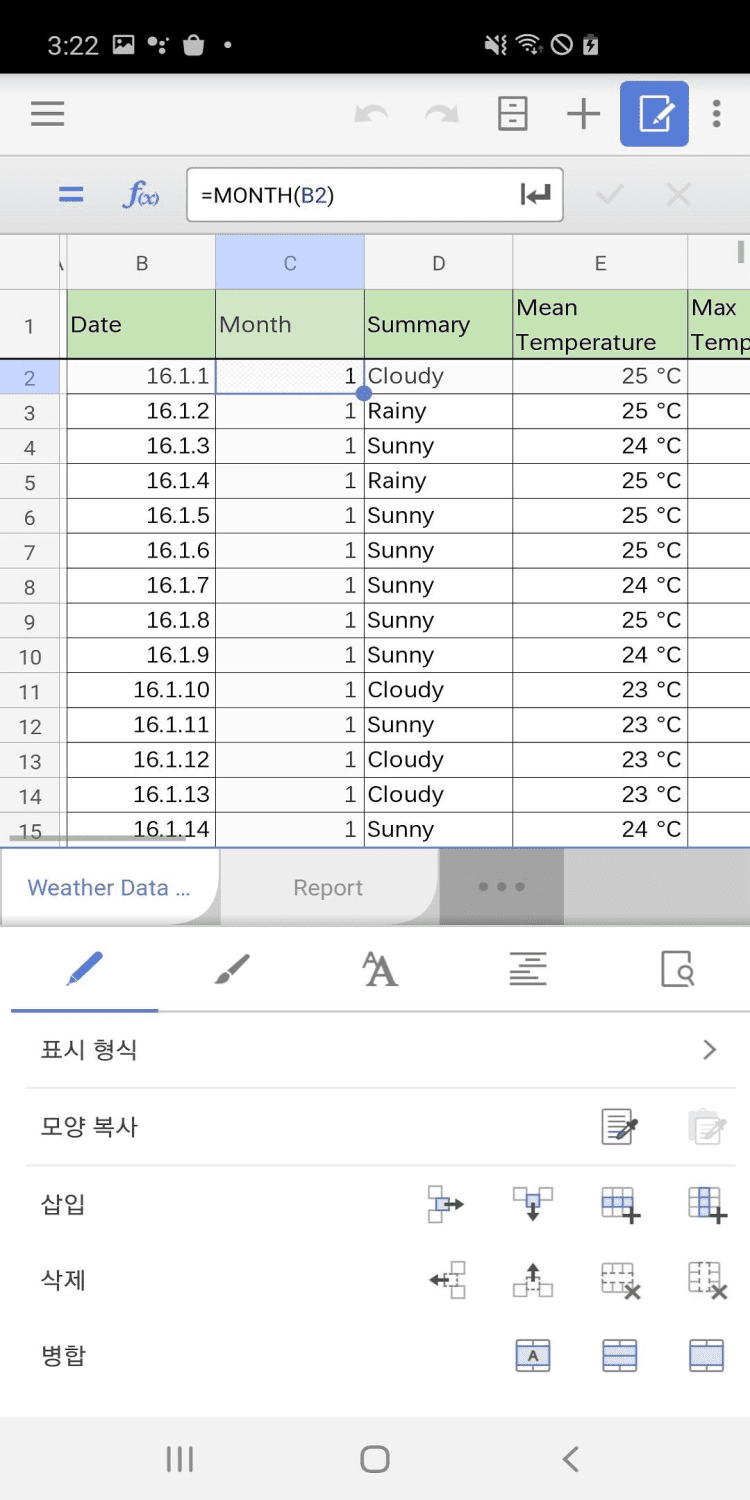Open the font formatting tab
750x1500 pixels.
coord(380,969)
